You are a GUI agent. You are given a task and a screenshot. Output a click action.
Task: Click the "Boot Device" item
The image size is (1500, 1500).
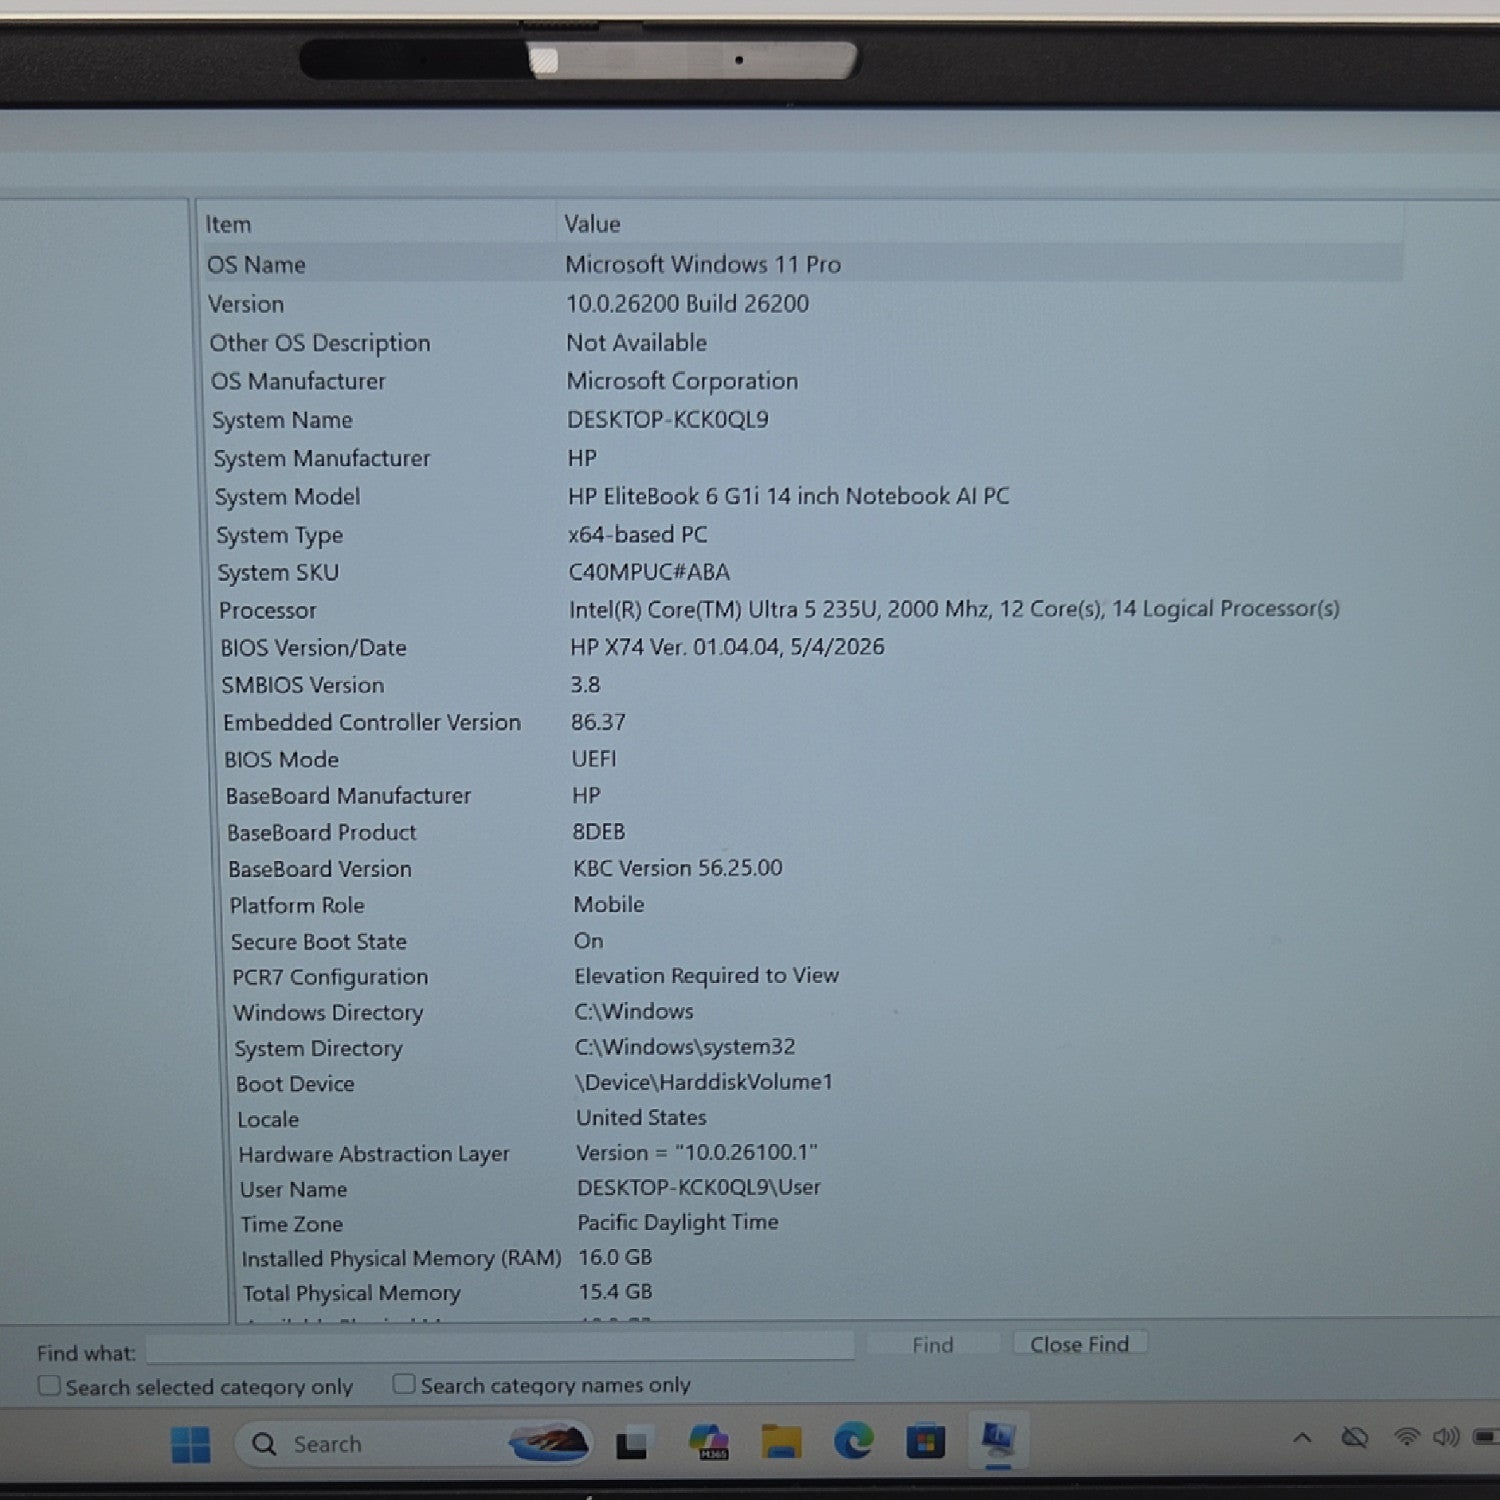295,1084
